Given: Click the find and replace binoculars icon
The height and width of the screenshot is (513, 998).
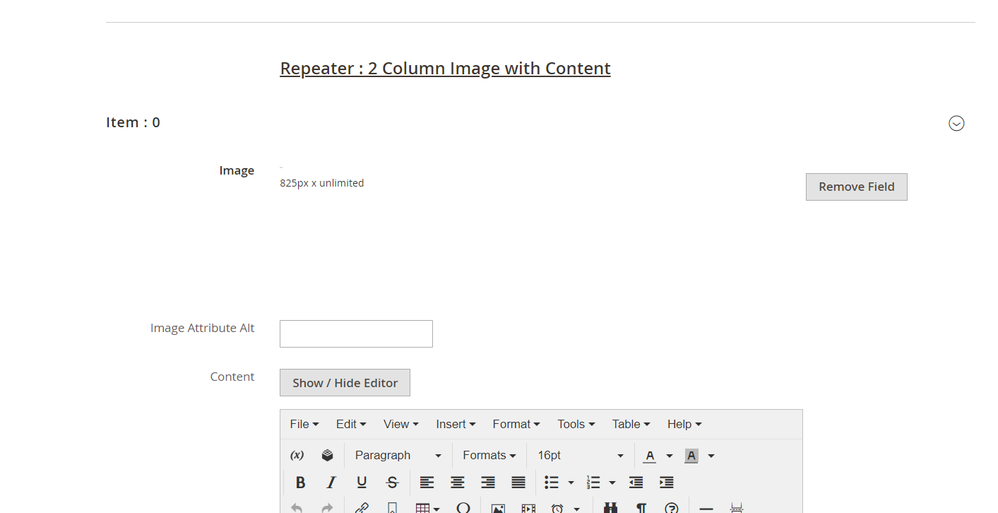Looking at the screenshot, I should click(610, 508).
